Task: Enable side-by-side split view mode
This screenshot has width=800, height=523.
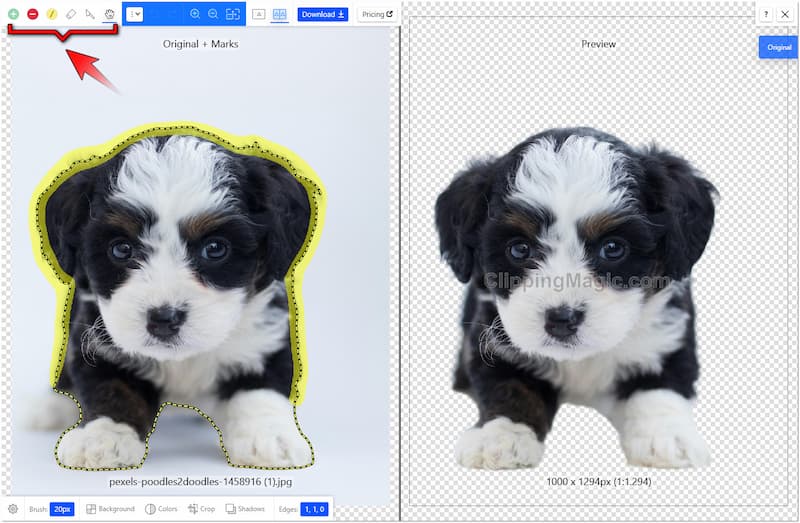Action: click(x=279, y=14)
